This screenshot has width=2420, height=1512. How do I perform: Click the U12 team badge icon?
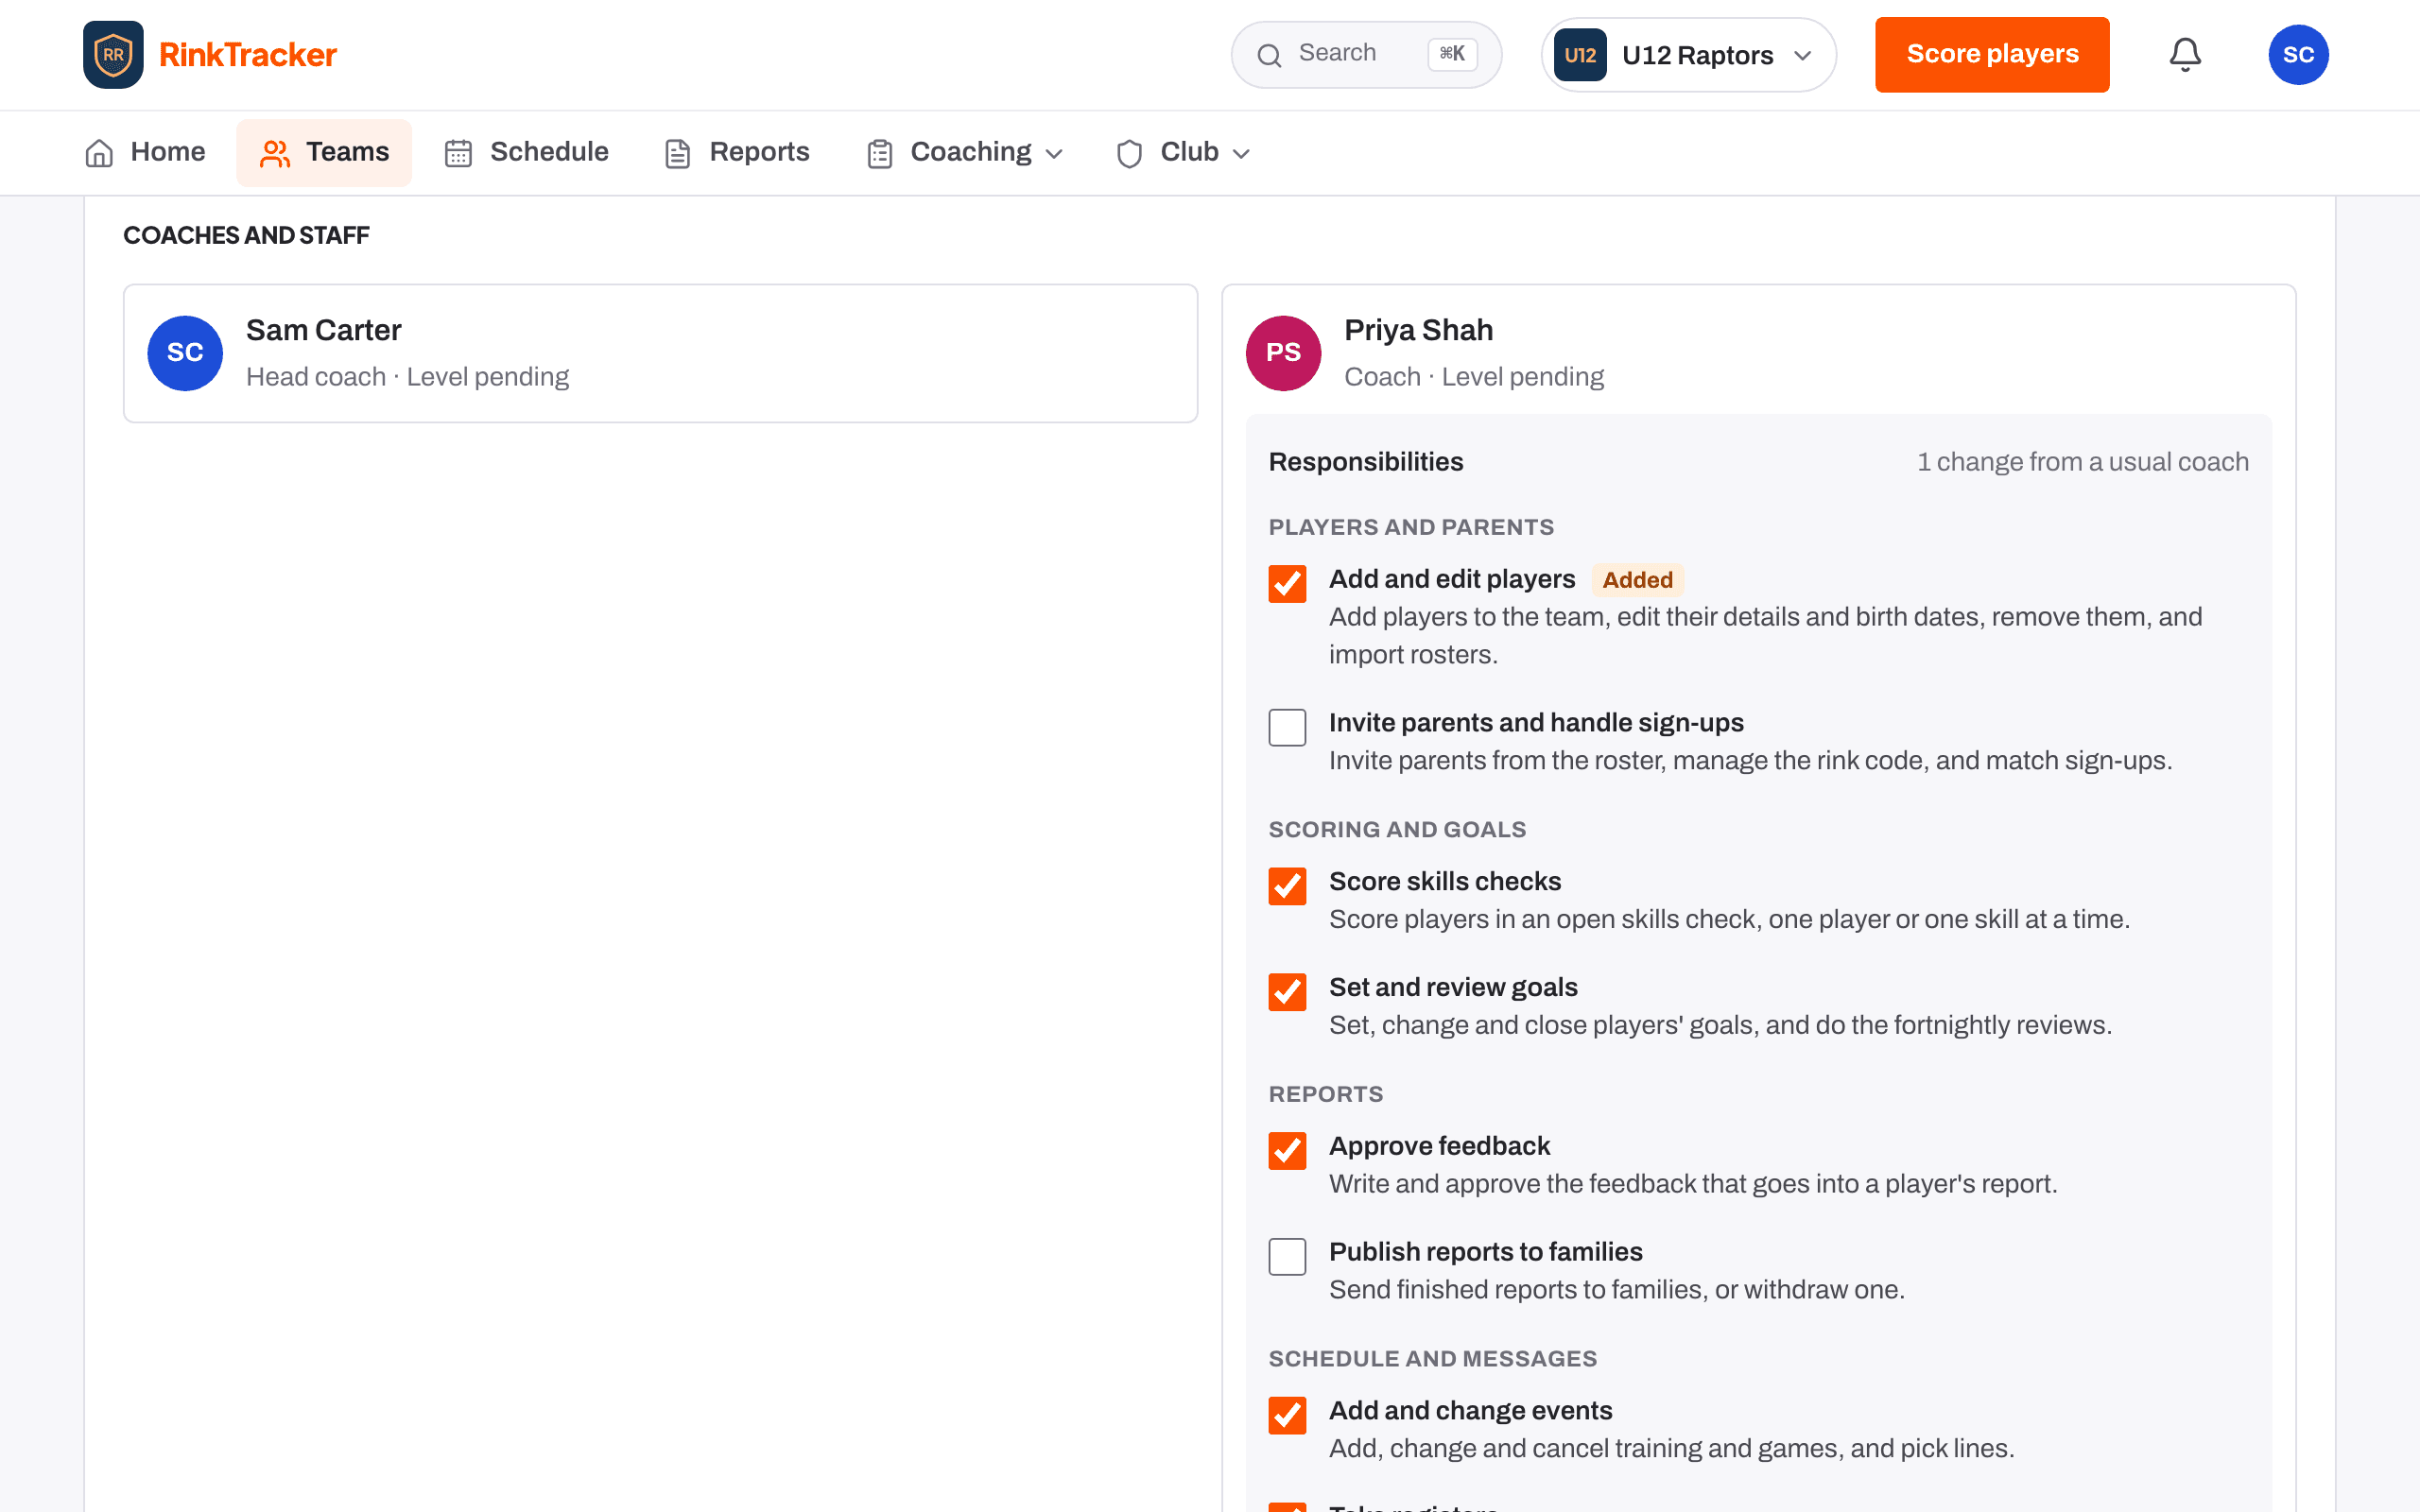pyautogui.click(x=1580, y=55)
